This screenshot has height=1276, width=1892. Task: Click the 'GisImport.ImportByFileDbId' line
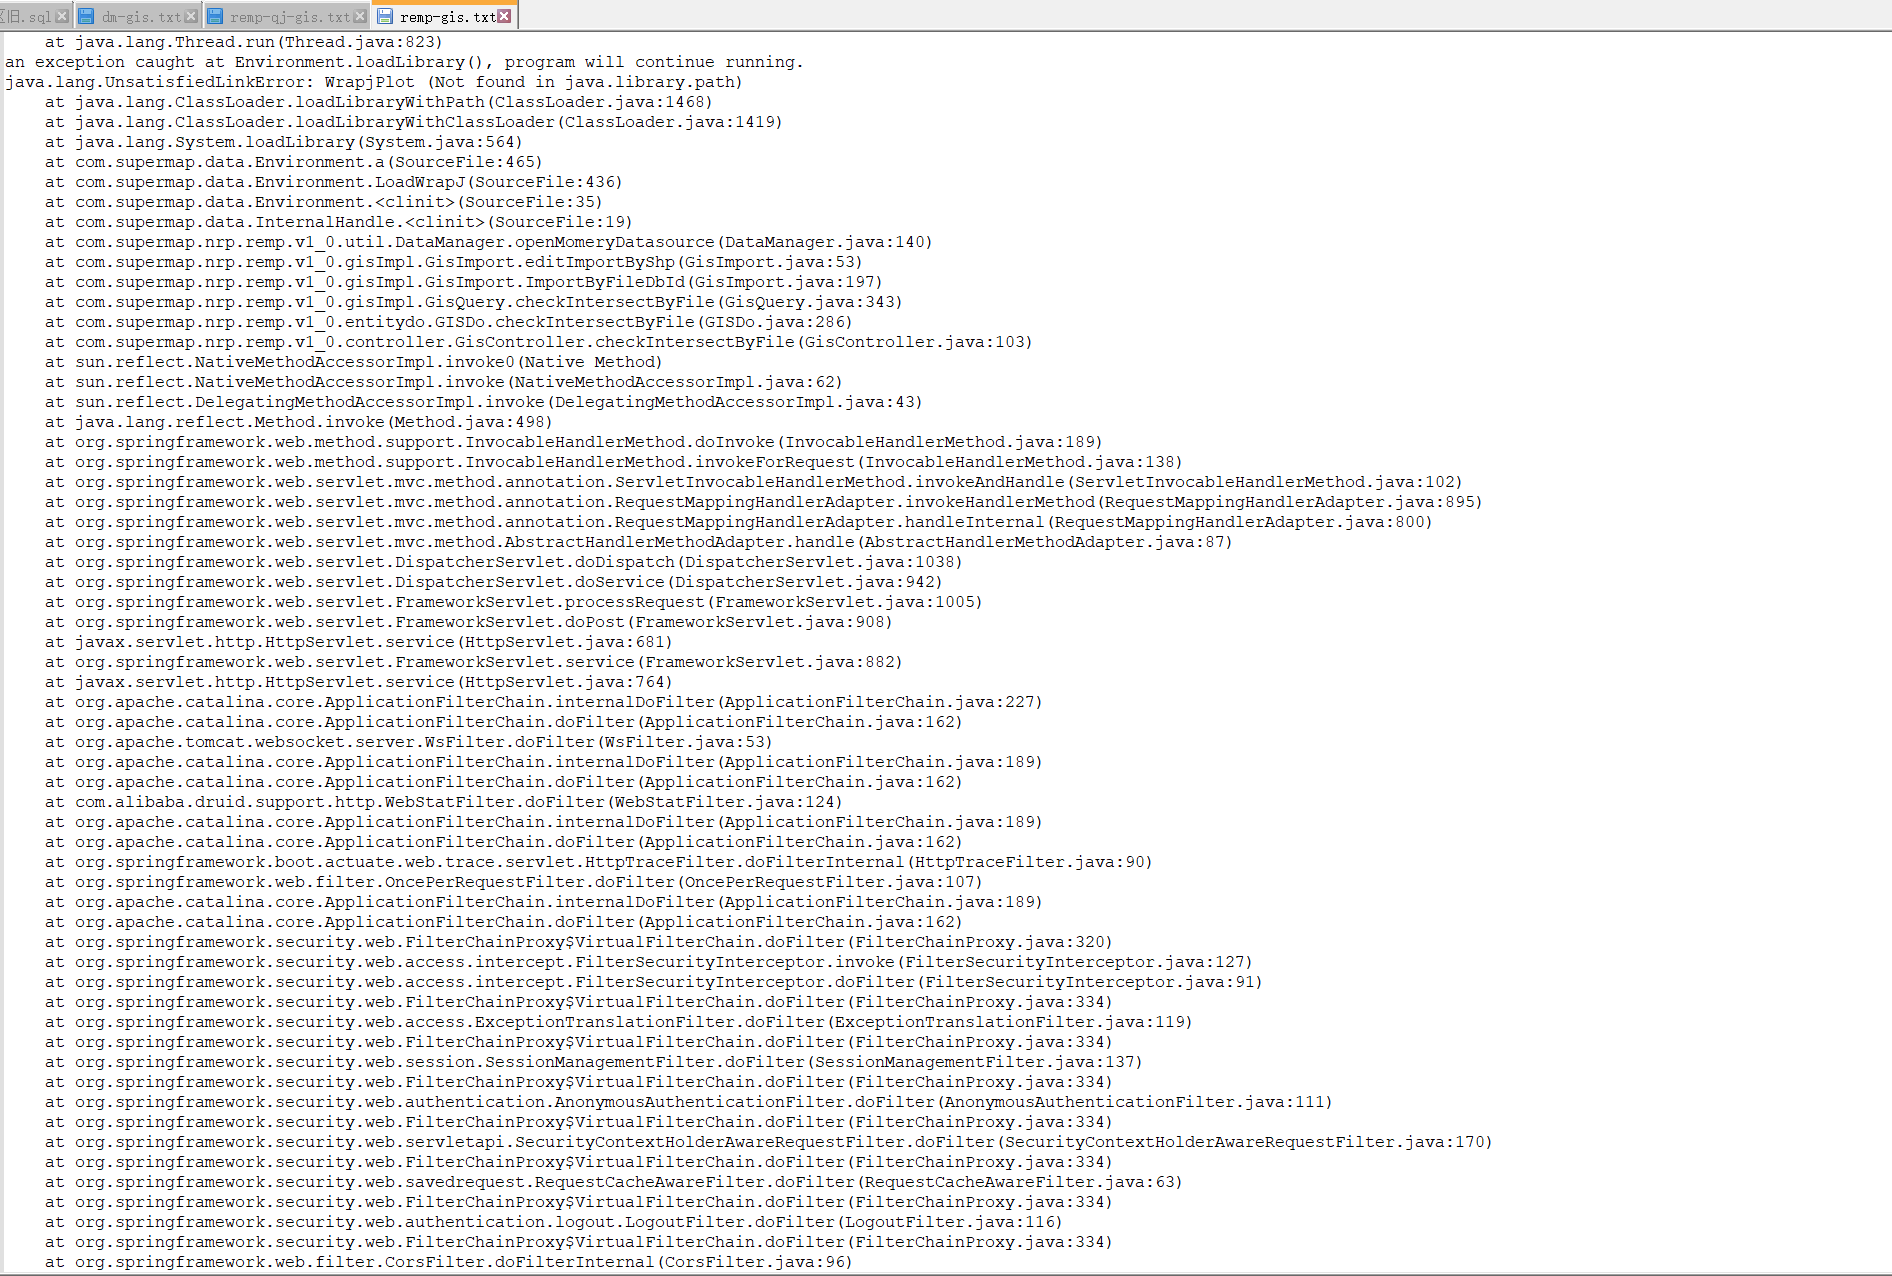tap(464, 282)
